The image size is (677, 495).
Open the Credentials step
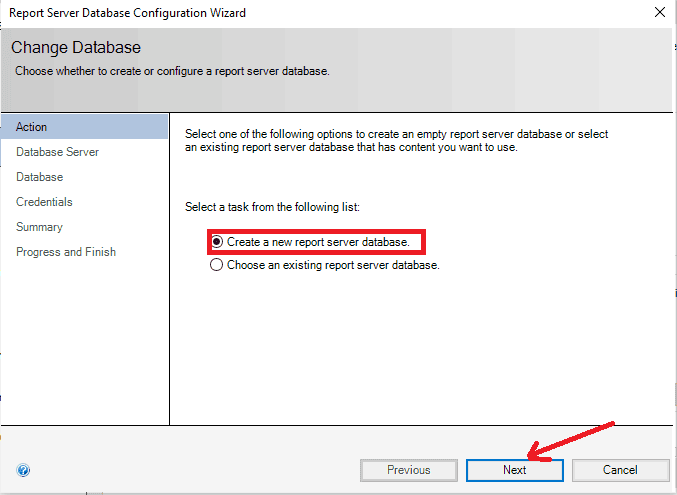44,202
